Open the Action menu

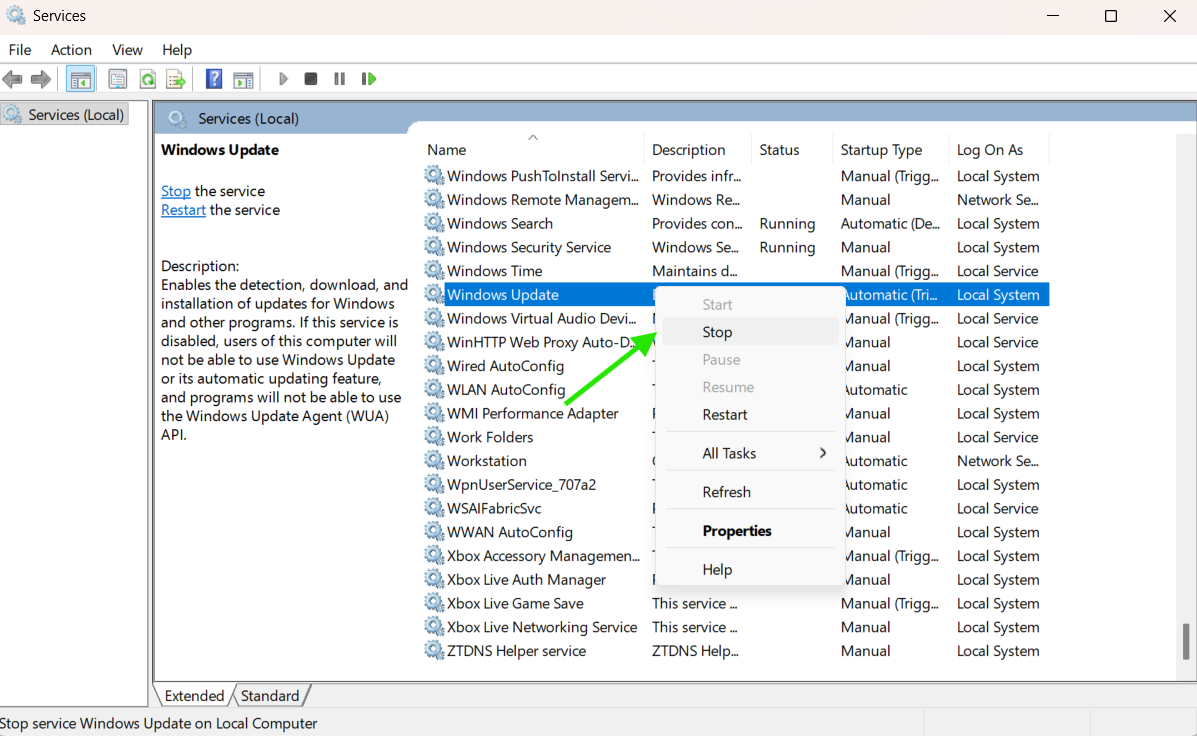[71, 50]
